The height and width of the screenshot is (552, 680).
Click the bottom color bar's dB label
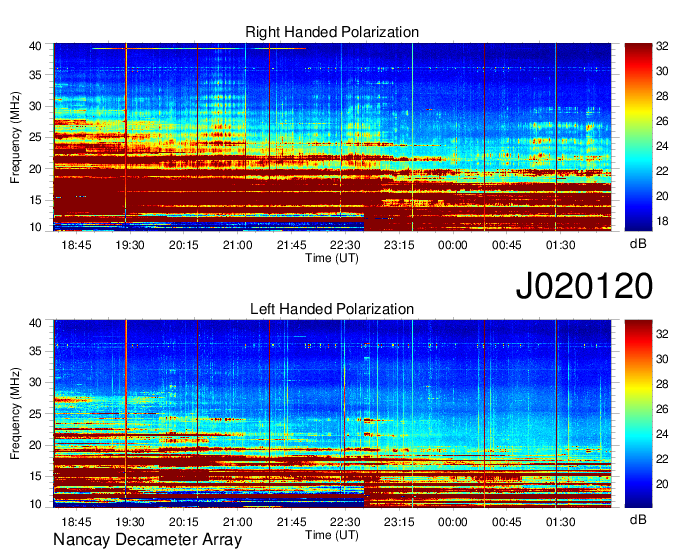pyautogui.click(x=638, y=520)
